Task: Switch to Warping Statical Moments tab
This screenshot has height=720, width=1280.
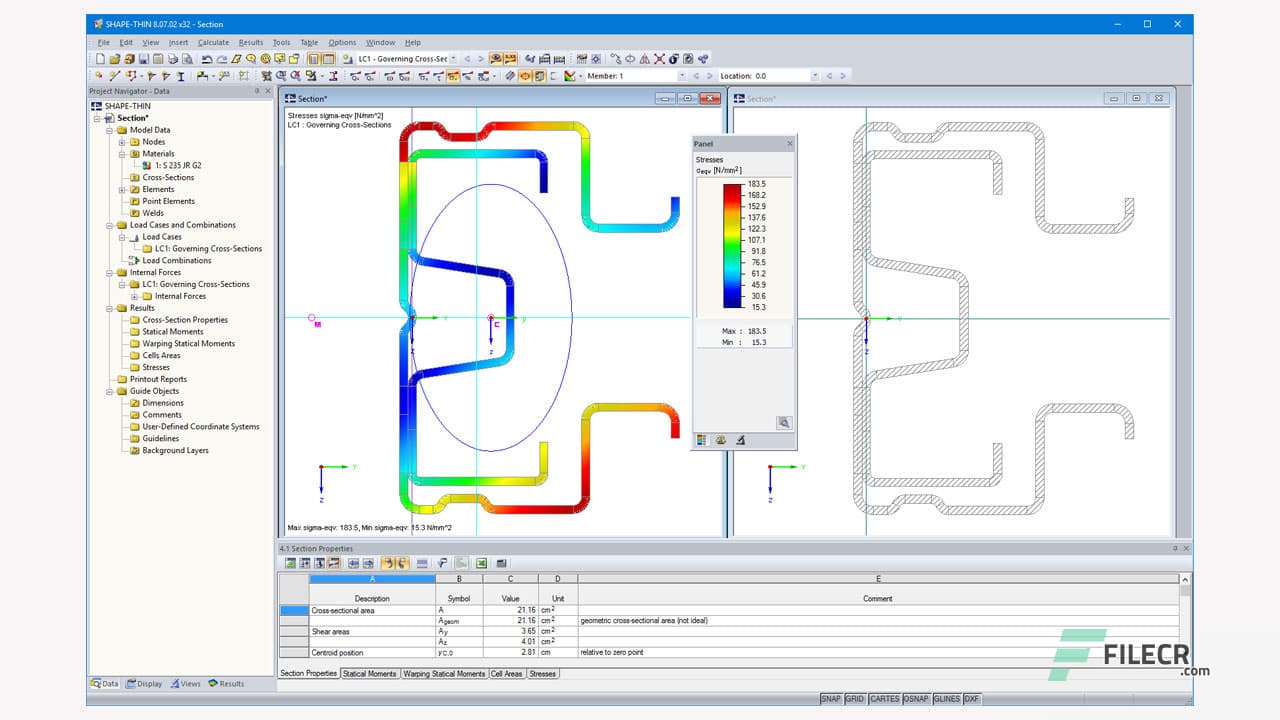Action: coord(444,674)
